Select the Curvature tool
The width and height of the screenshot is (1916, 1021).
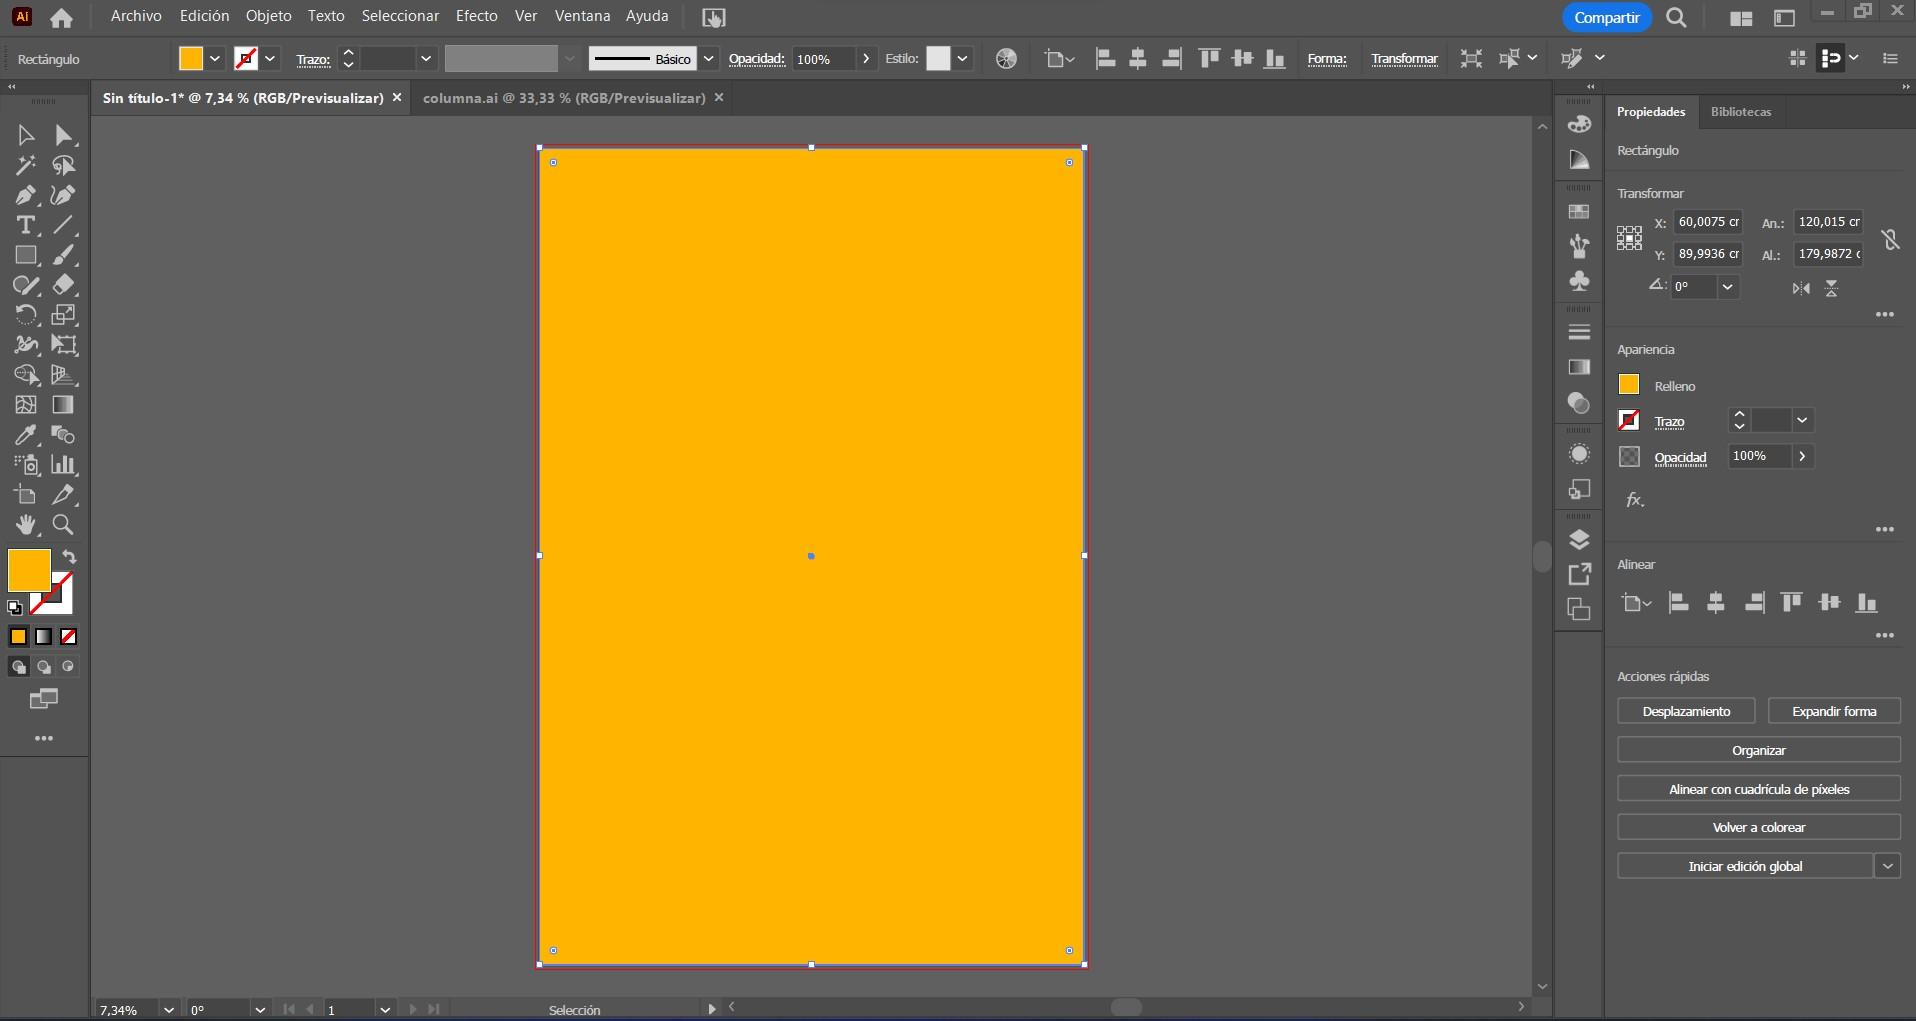[x=64, y=195]
